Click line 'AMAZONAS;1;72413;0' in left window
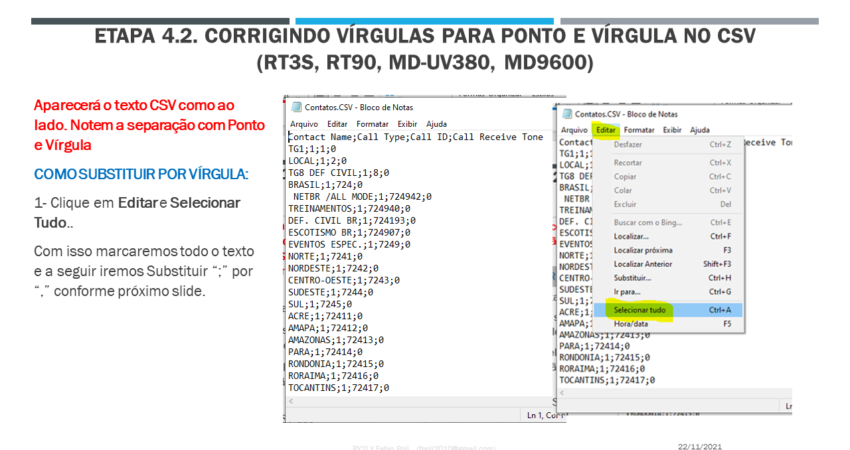850x450 pixels. 336,340
